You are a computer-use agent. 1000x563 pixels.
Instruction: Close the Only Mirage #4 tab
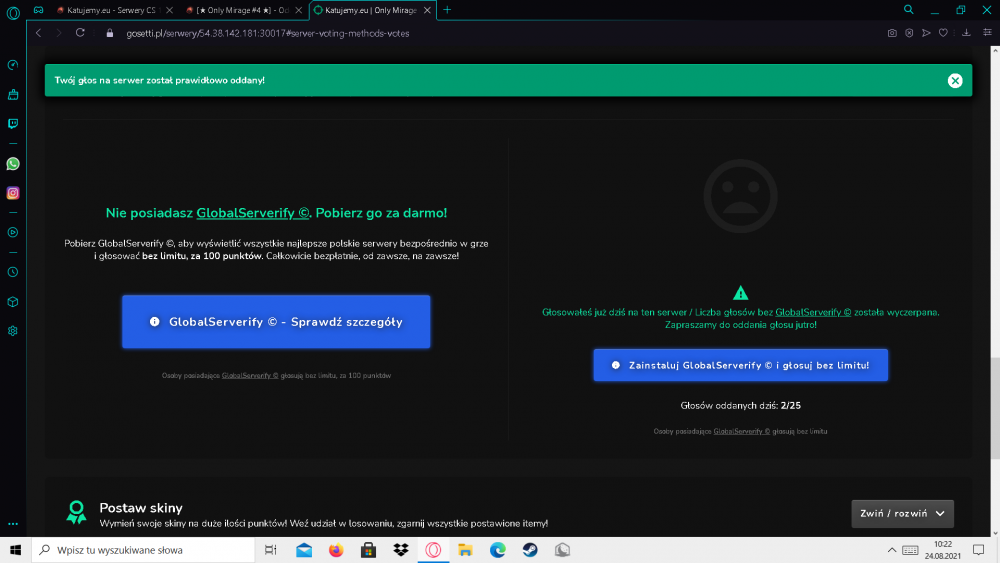[x=298, y=10]
